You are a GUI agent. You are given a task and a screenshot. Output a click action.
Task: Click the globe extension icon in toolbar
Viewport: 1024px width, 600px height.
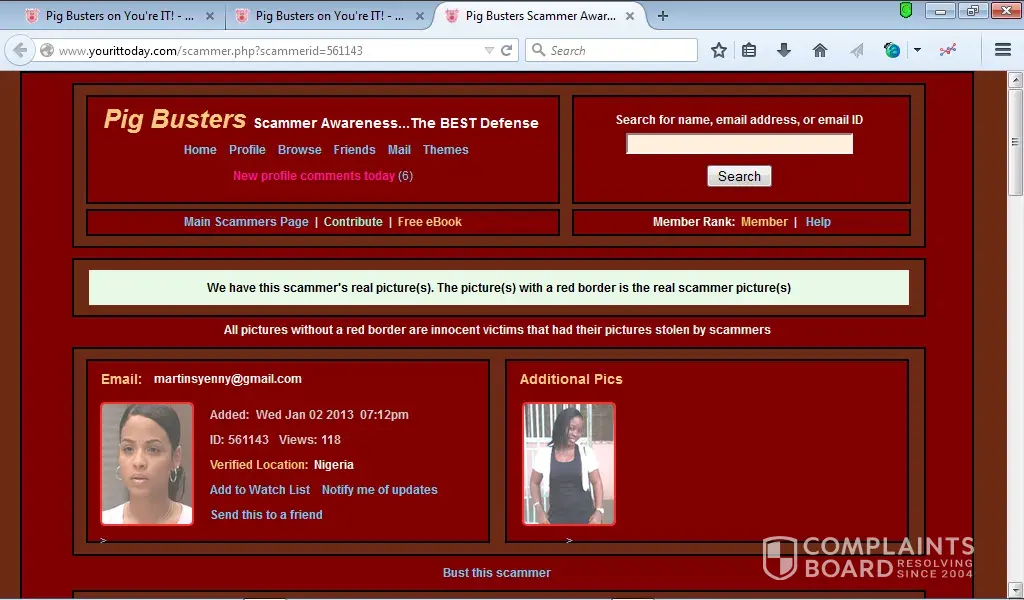892,51
